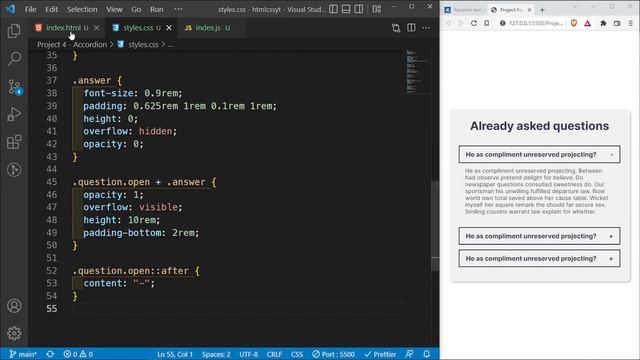Toggle the bottom panel layout icon
Image resolution: width=640 pixels, height=360 pixels.
346,9
